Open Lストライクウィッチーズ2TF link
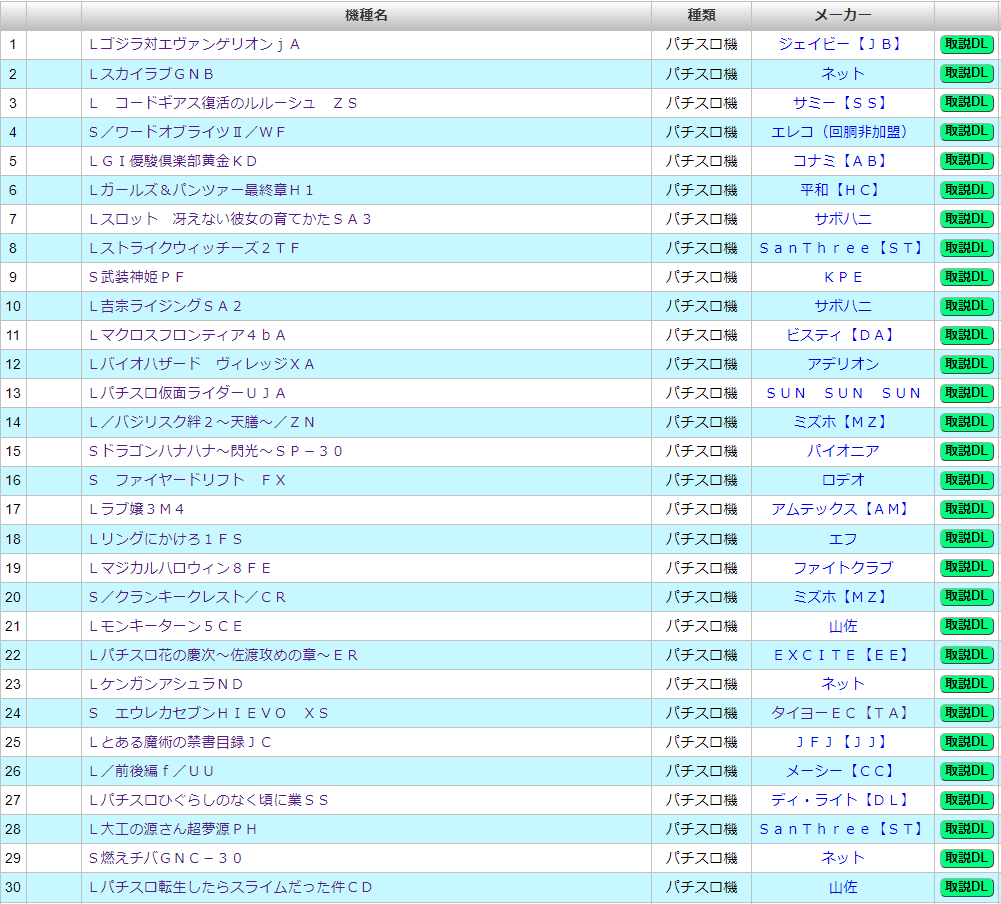The height and width of the screenshot is (904, 1001). 194,248
